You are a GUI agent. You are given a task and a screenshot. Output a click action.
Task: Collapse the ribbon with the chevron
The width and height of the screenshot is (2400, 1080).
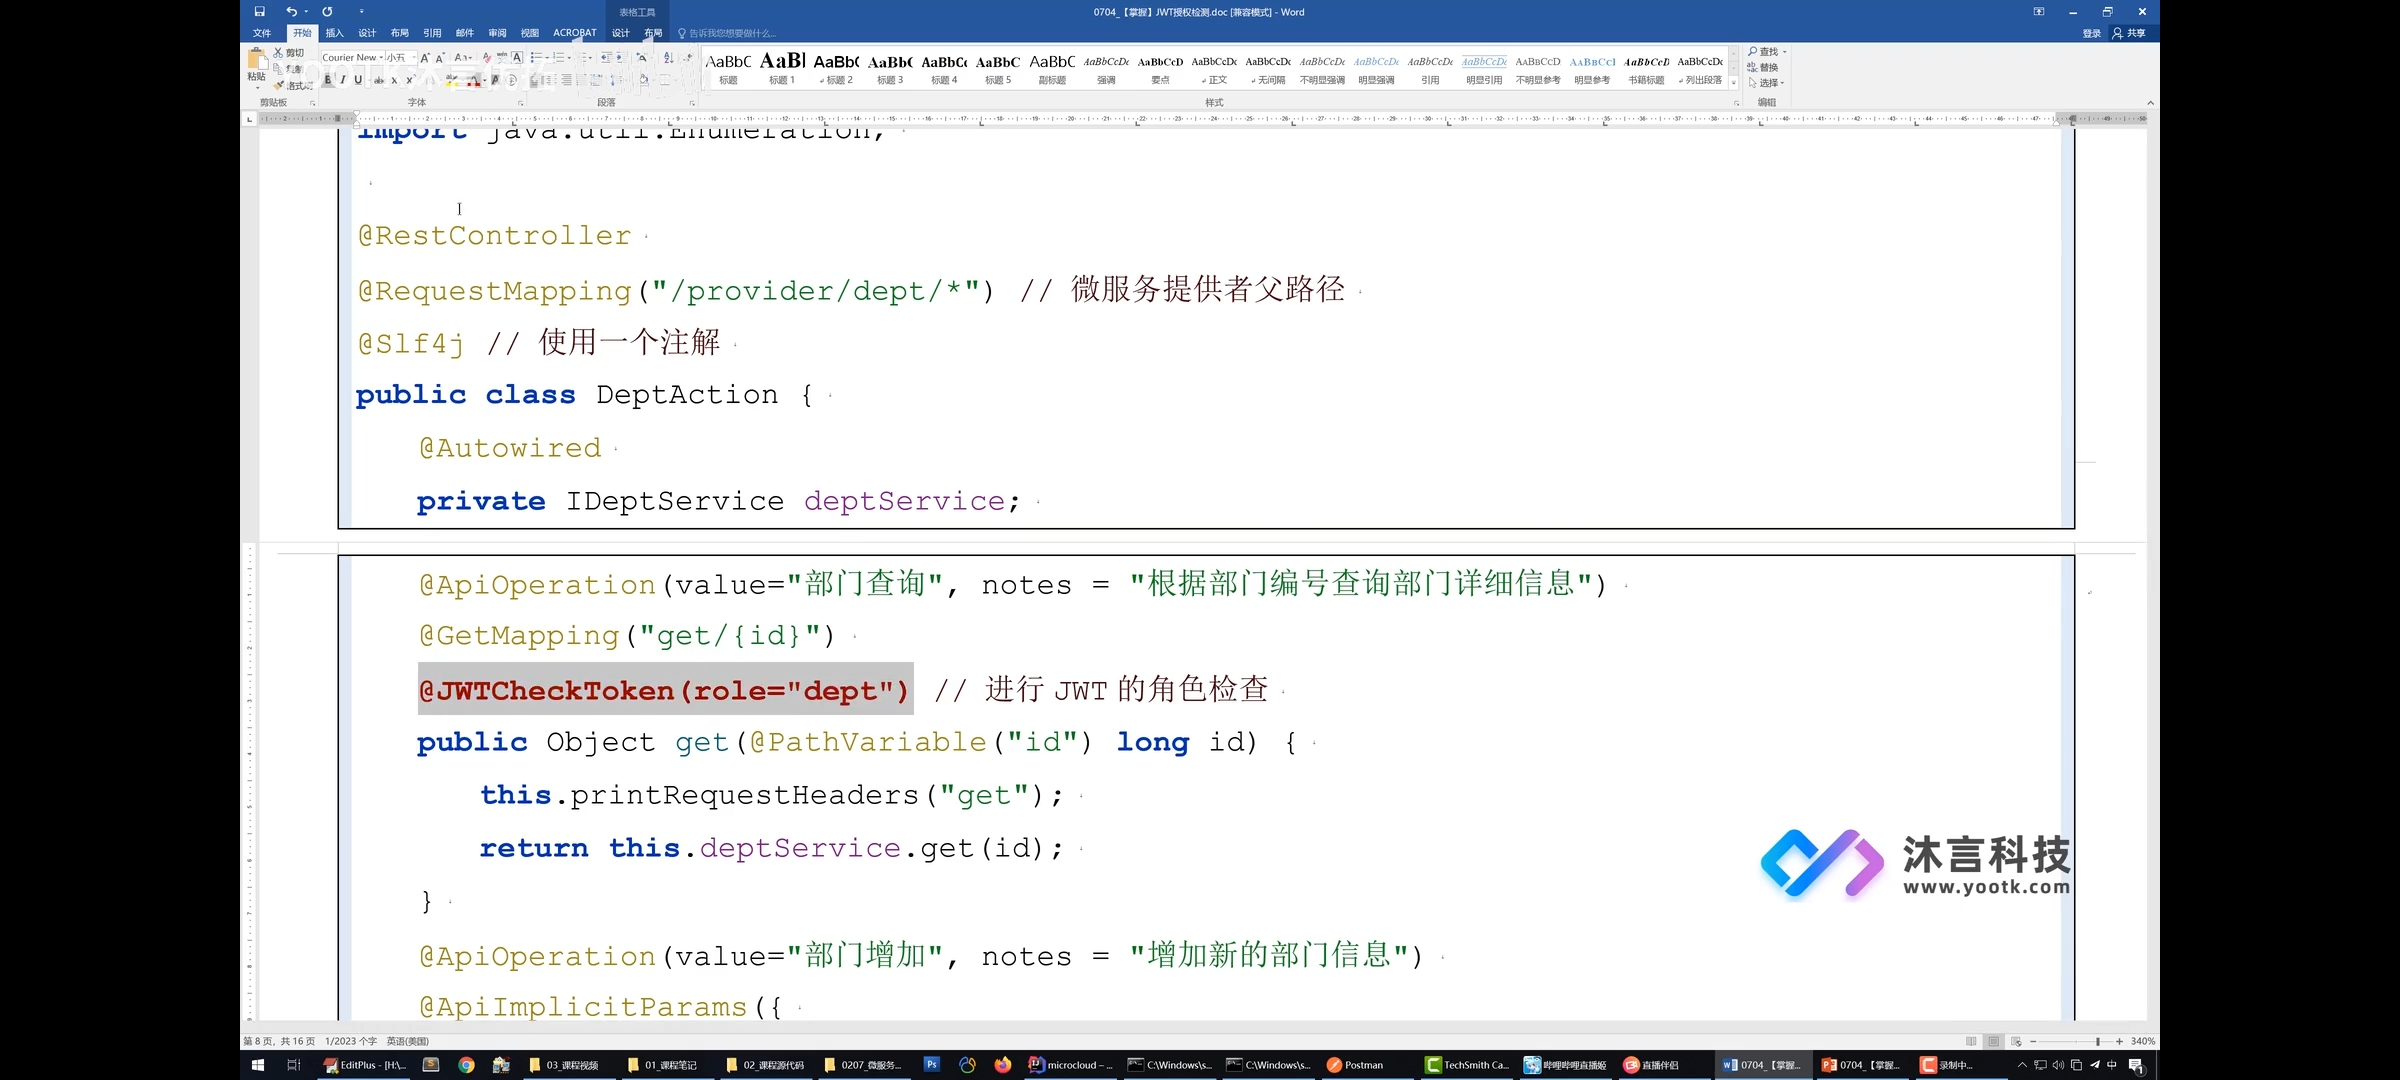coord(2150,103)
